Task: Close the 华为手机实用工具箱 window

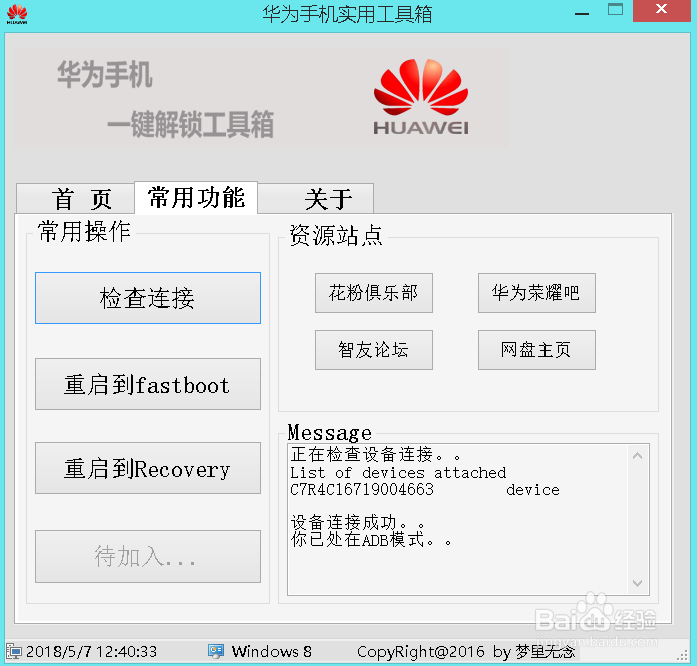Action: click(x=661, y=11)
